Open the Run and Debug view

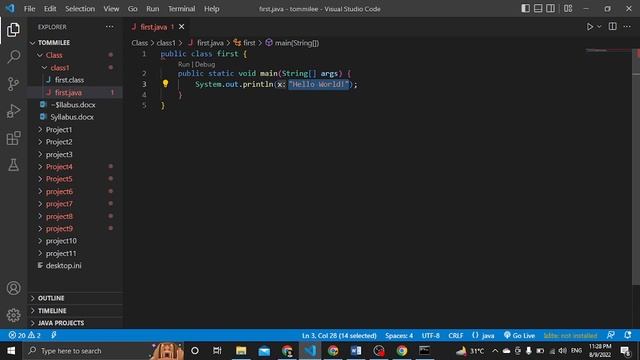13,111
